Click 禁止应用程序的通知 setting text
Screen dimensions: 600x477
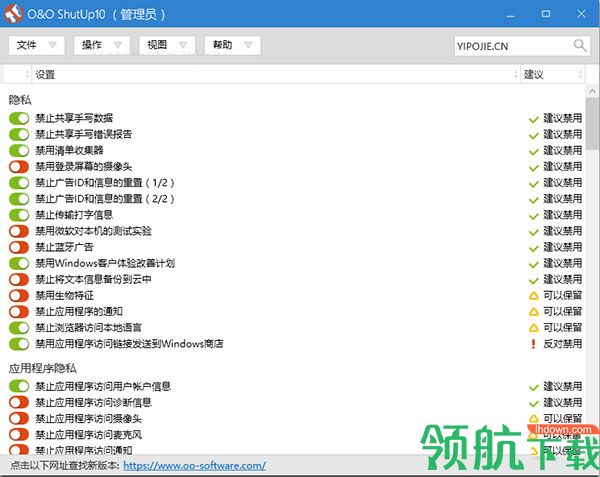[x=79, y=311]
